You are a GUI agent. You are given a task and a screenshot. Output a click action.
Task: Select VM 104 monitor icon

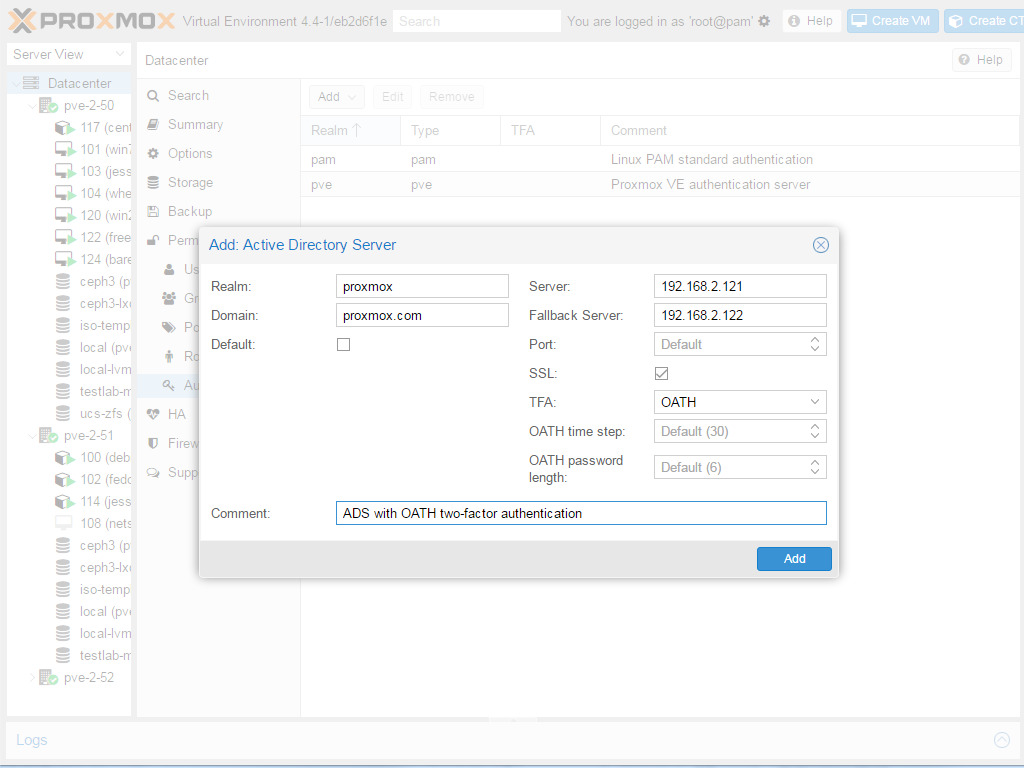(65, 193)
